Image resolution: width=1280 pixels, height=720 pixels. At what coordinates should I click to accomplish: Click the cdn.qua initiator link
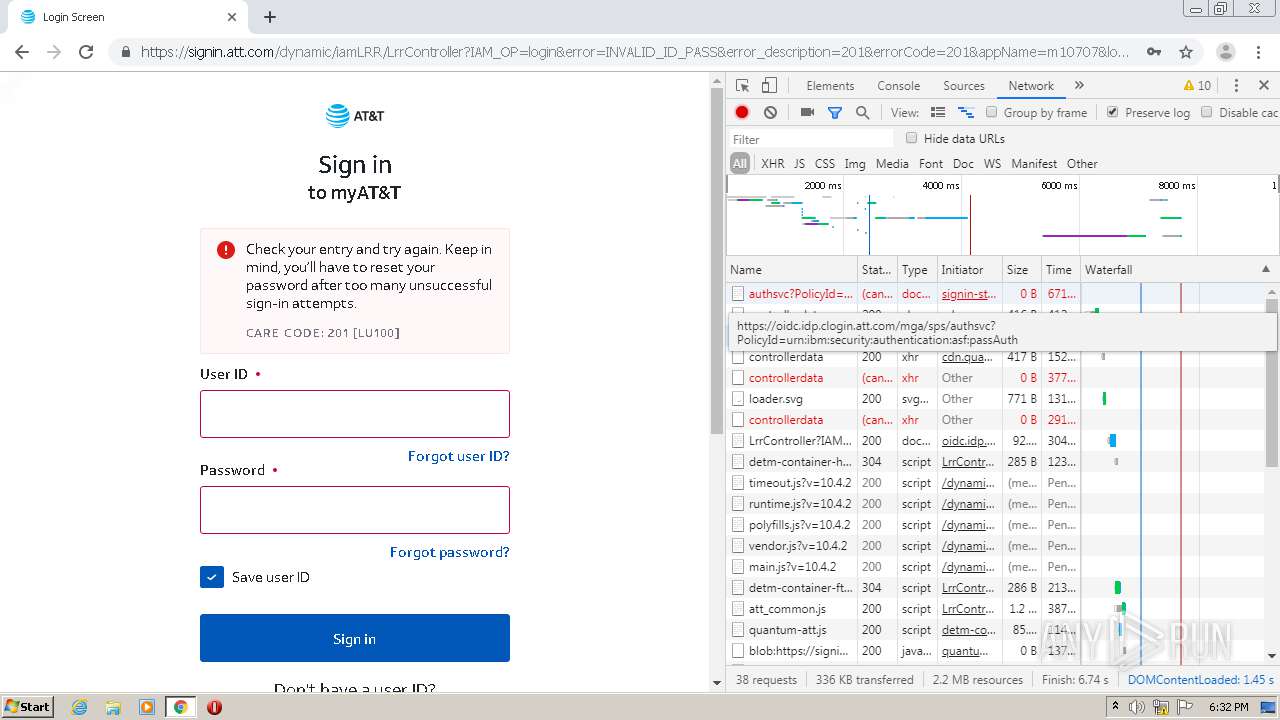point(967,357)
